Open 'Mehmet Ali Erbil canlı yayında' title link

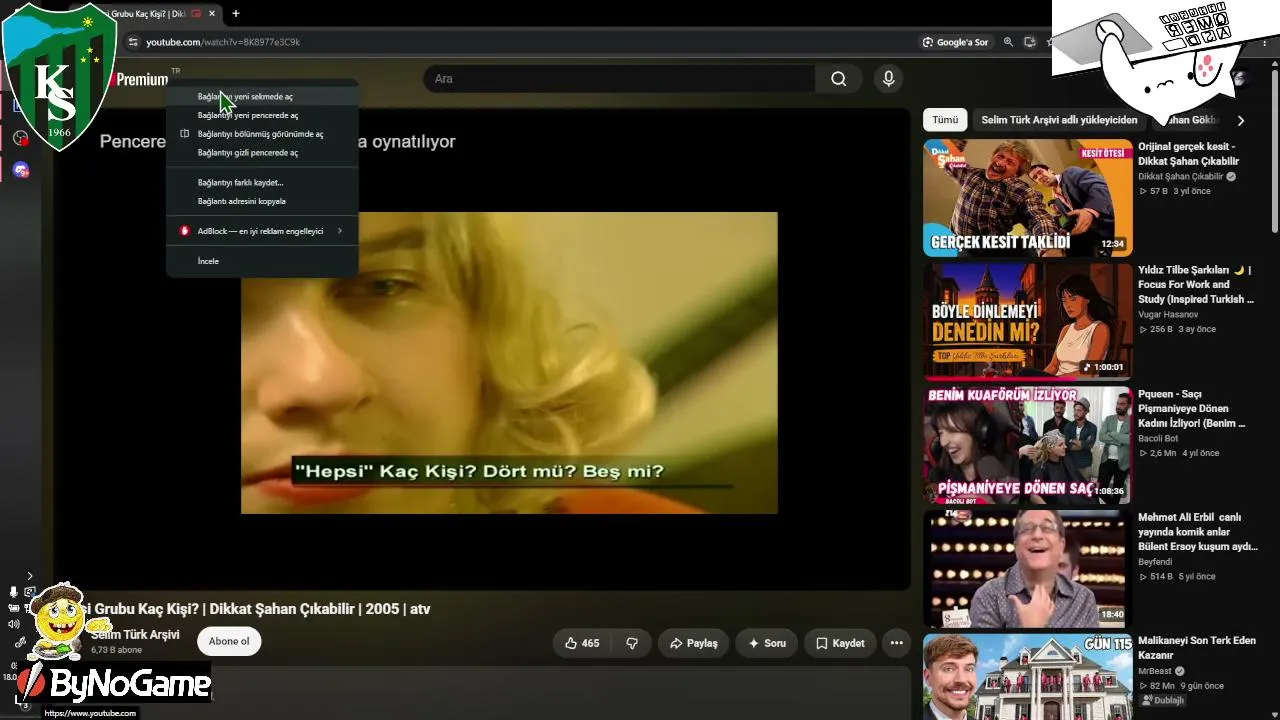pyautogui.click(x=1198, y=532)
